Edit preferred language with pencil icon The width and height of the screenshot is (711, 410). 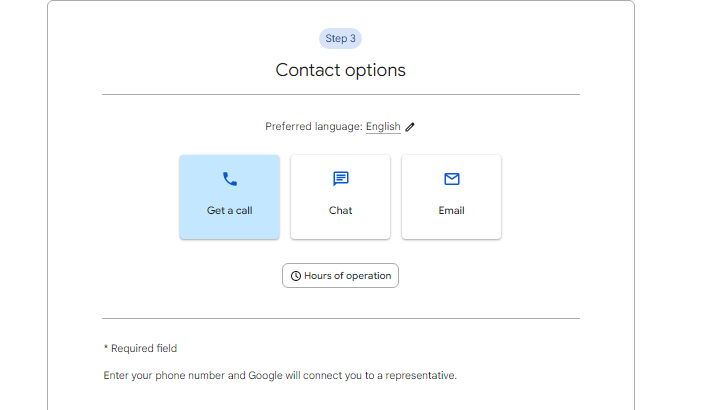(x=410, y=127)
